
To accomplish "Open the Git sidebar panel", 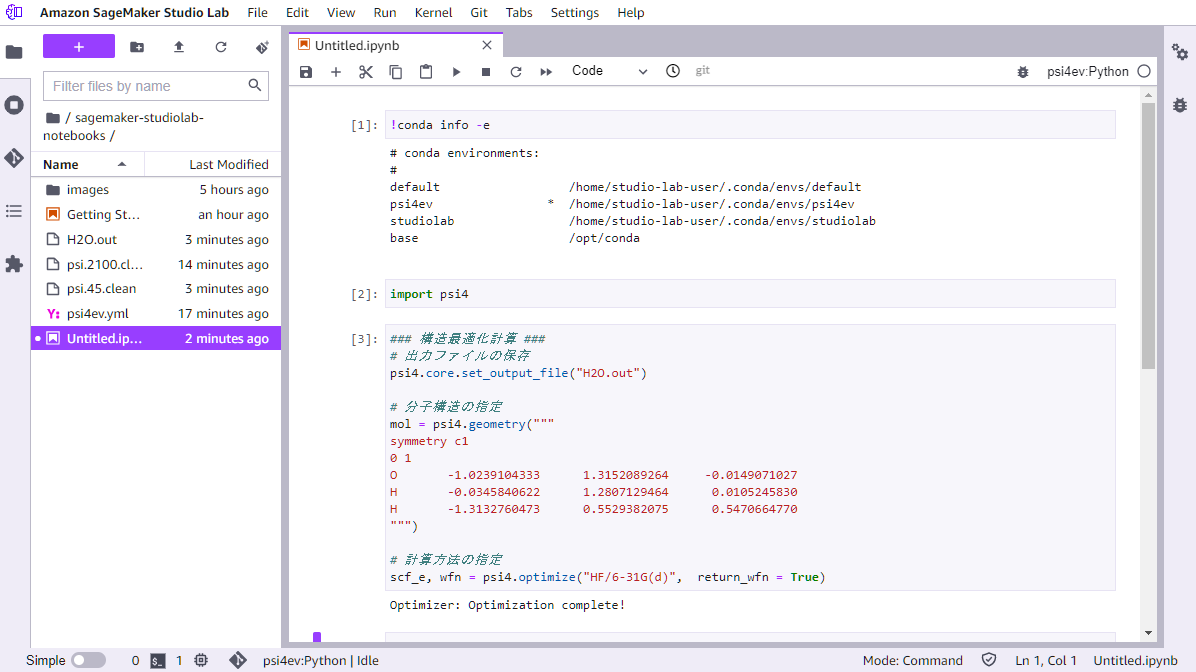I will 14,158.
